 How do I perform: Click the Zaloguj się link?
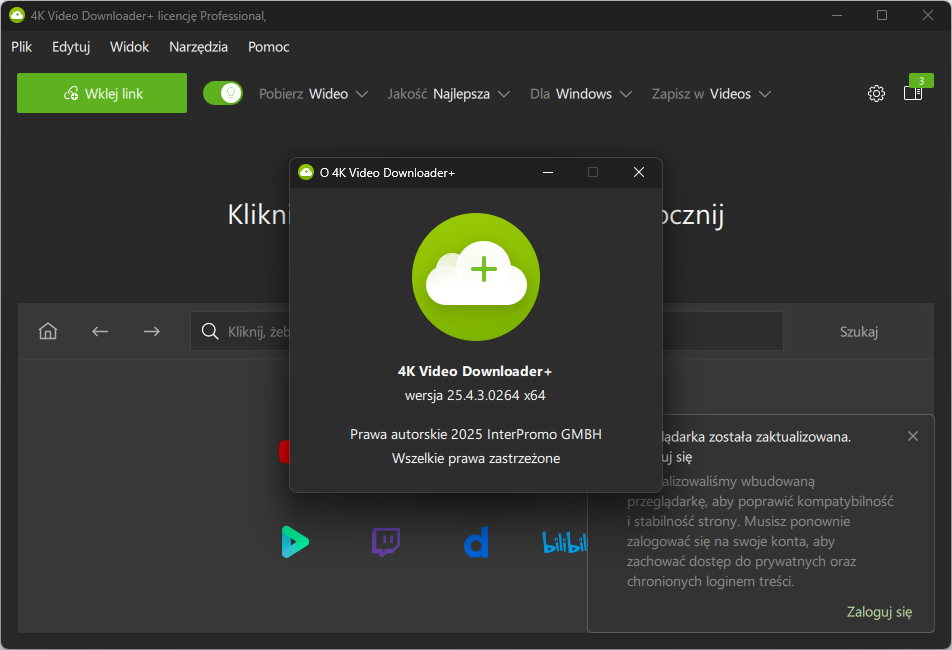[x=879, y=612]
